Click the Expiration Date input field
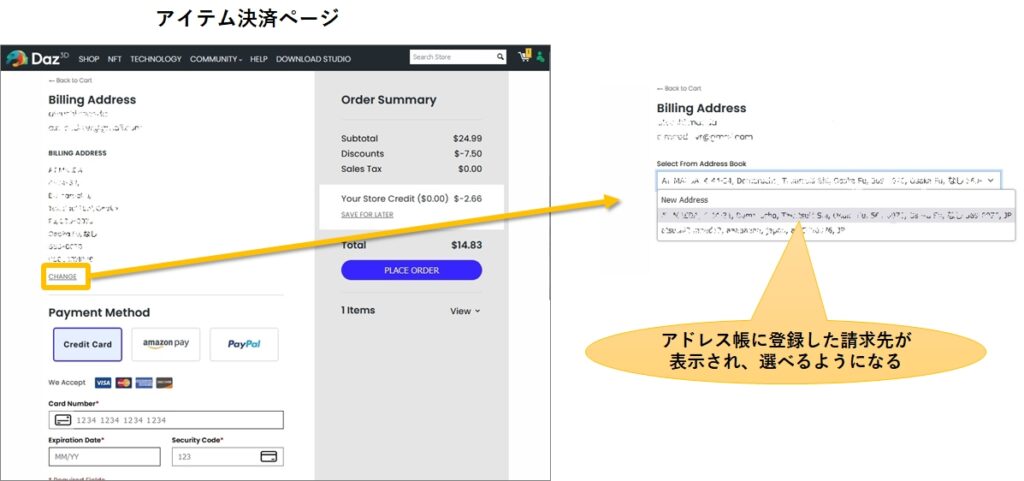1024x481 pixels. (104, 456)
